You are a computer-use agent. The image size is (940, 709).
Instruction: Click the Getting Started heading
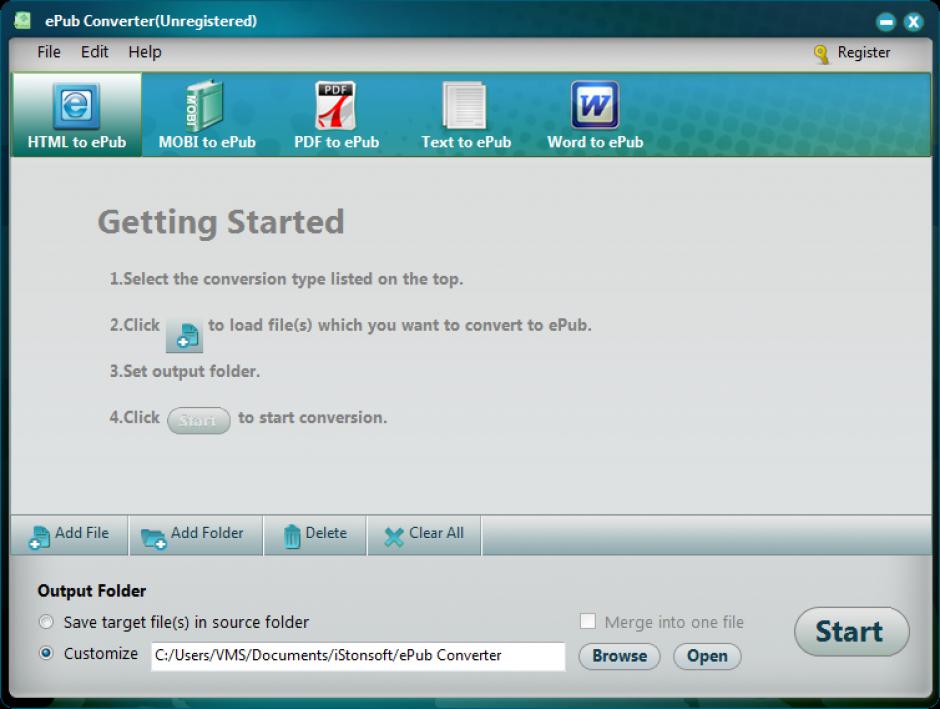(221, 223)
